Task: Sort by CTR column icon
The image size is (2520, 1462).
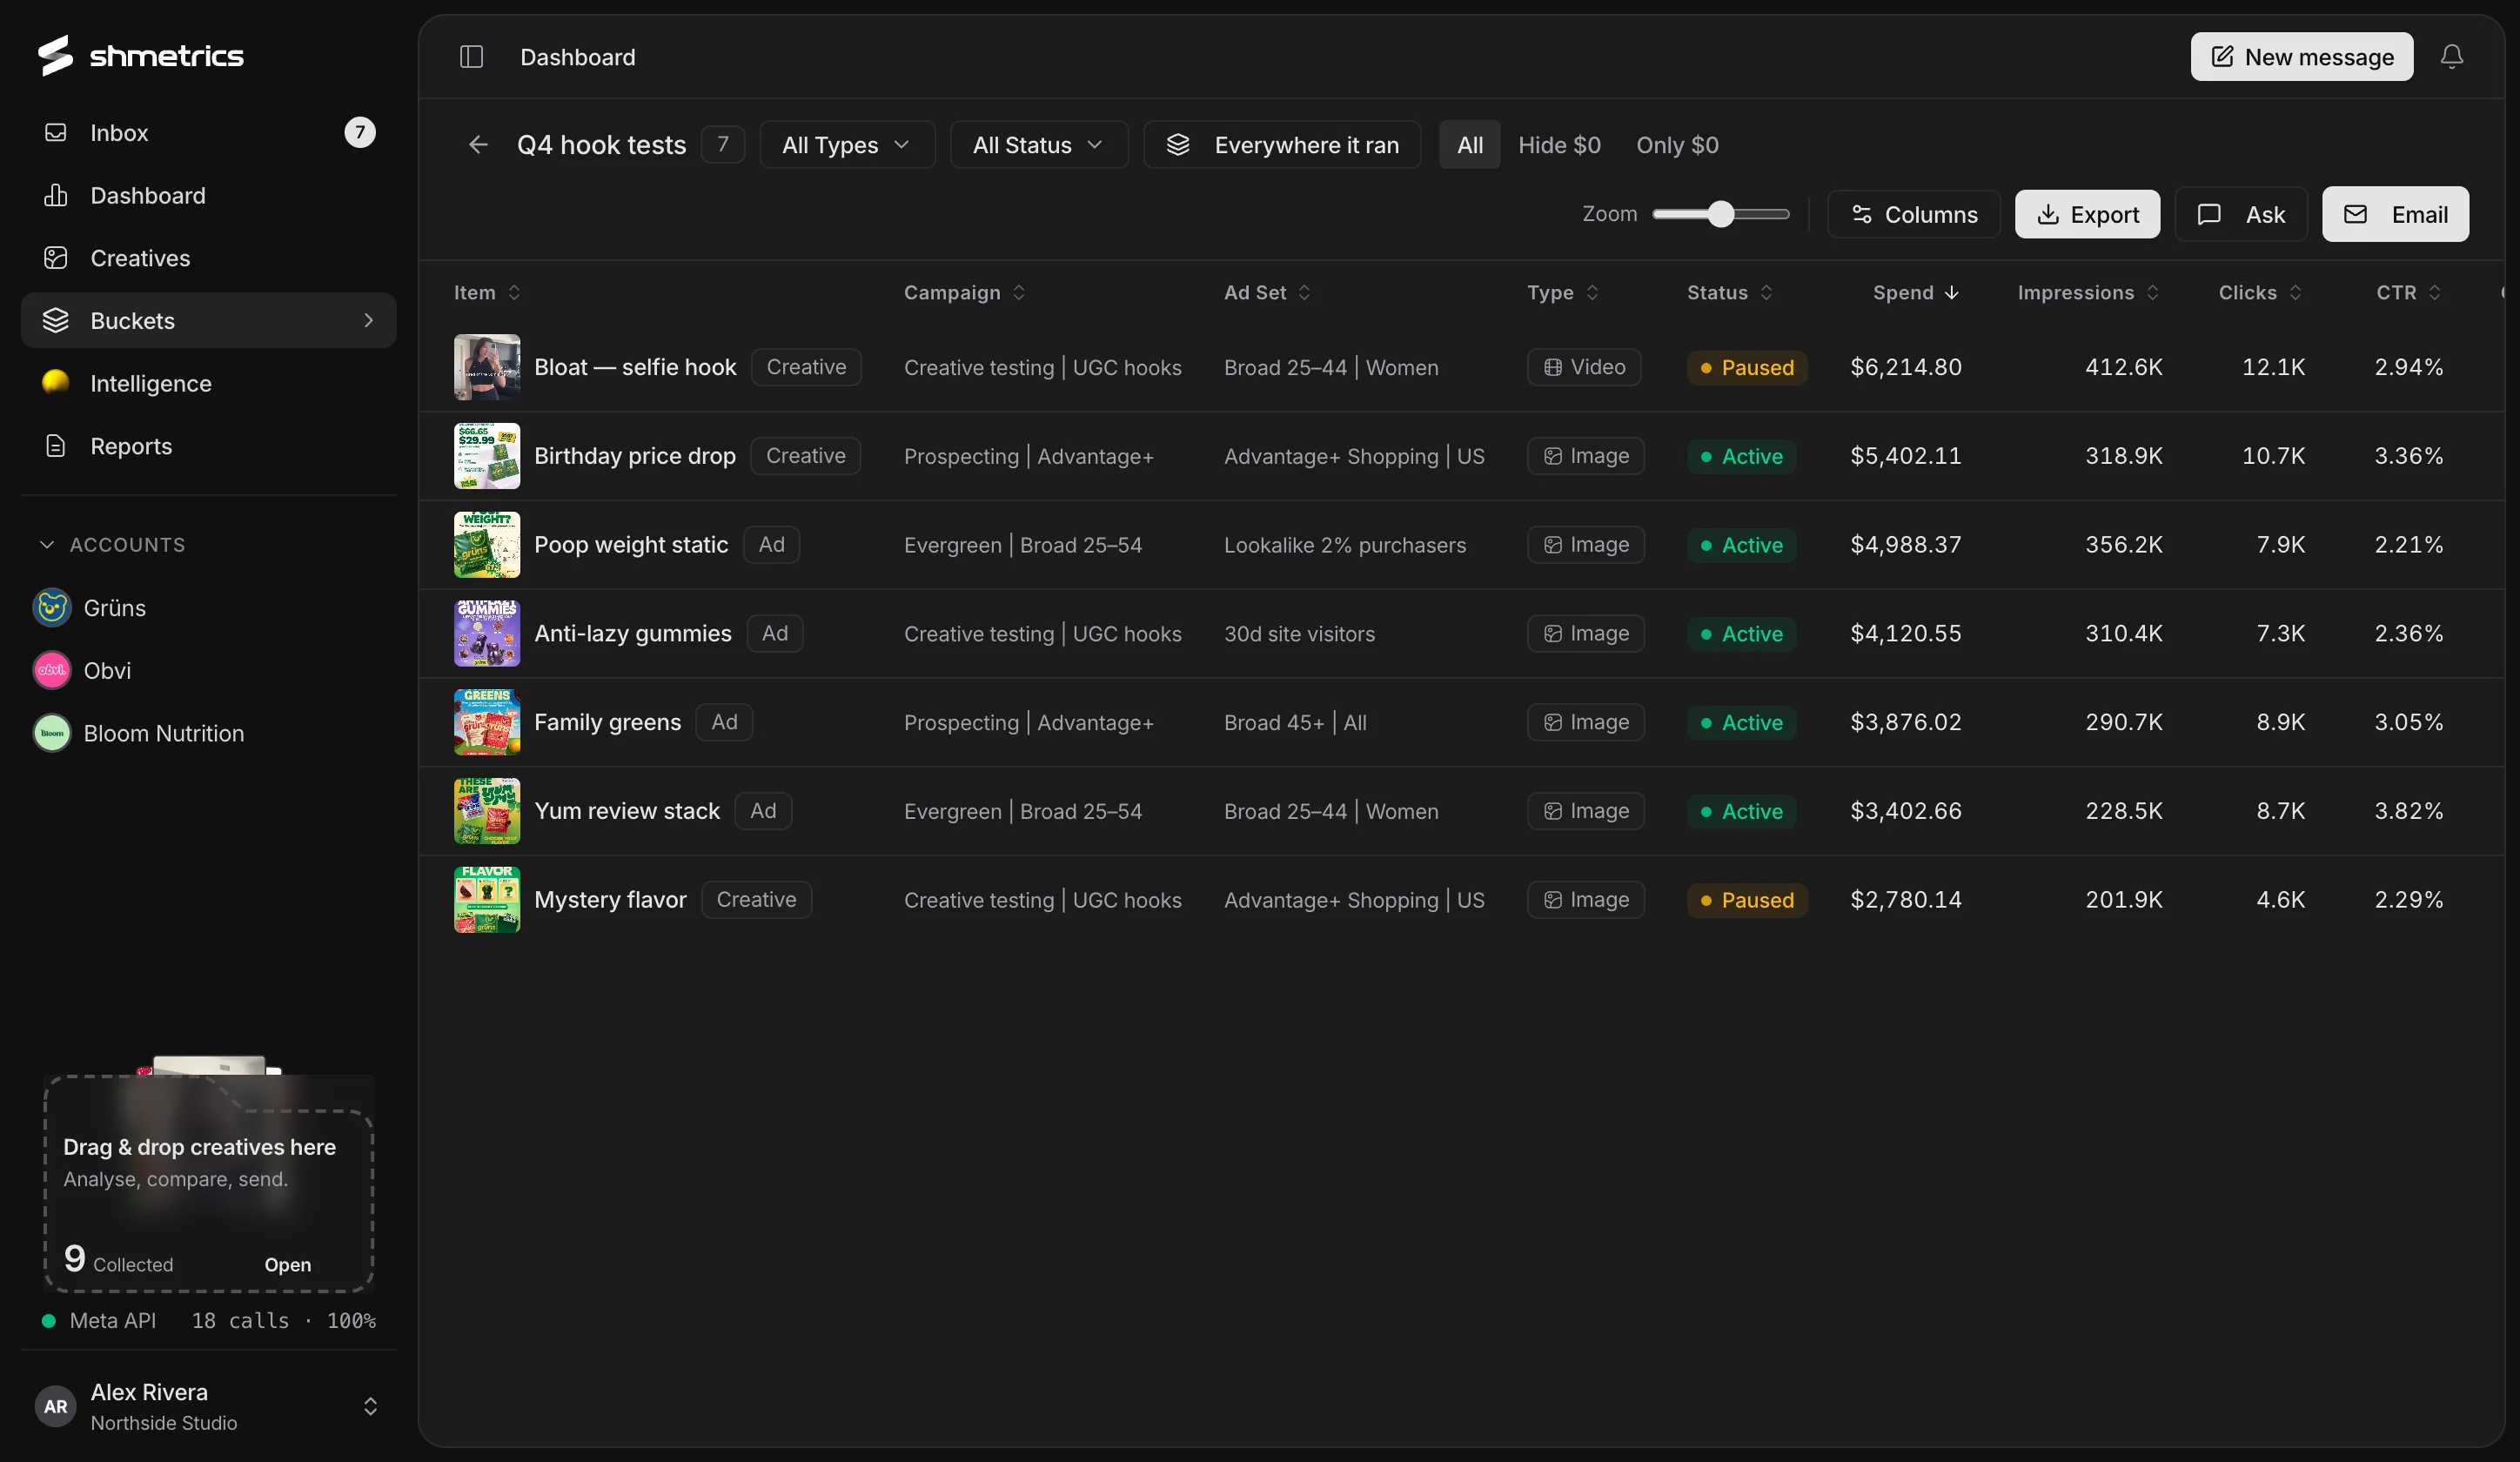Action: point(2434,293)
